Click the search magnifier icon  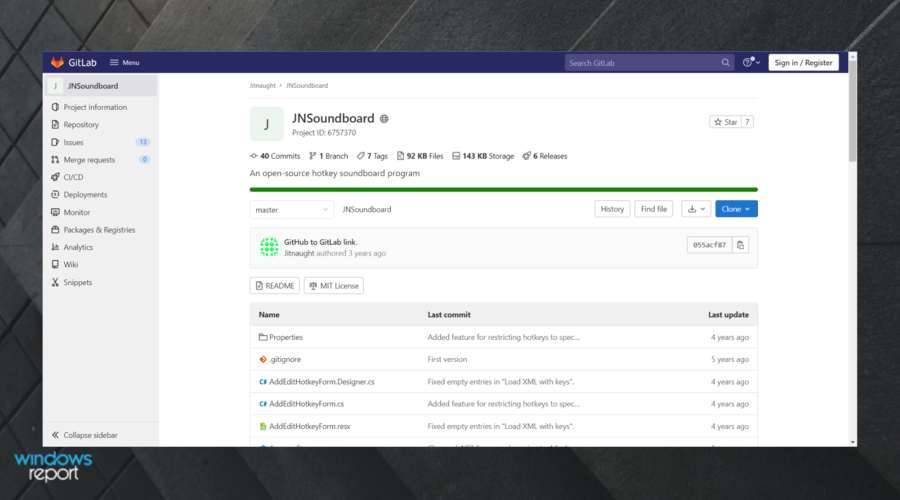pyautogui.click(x=726, y=63)
